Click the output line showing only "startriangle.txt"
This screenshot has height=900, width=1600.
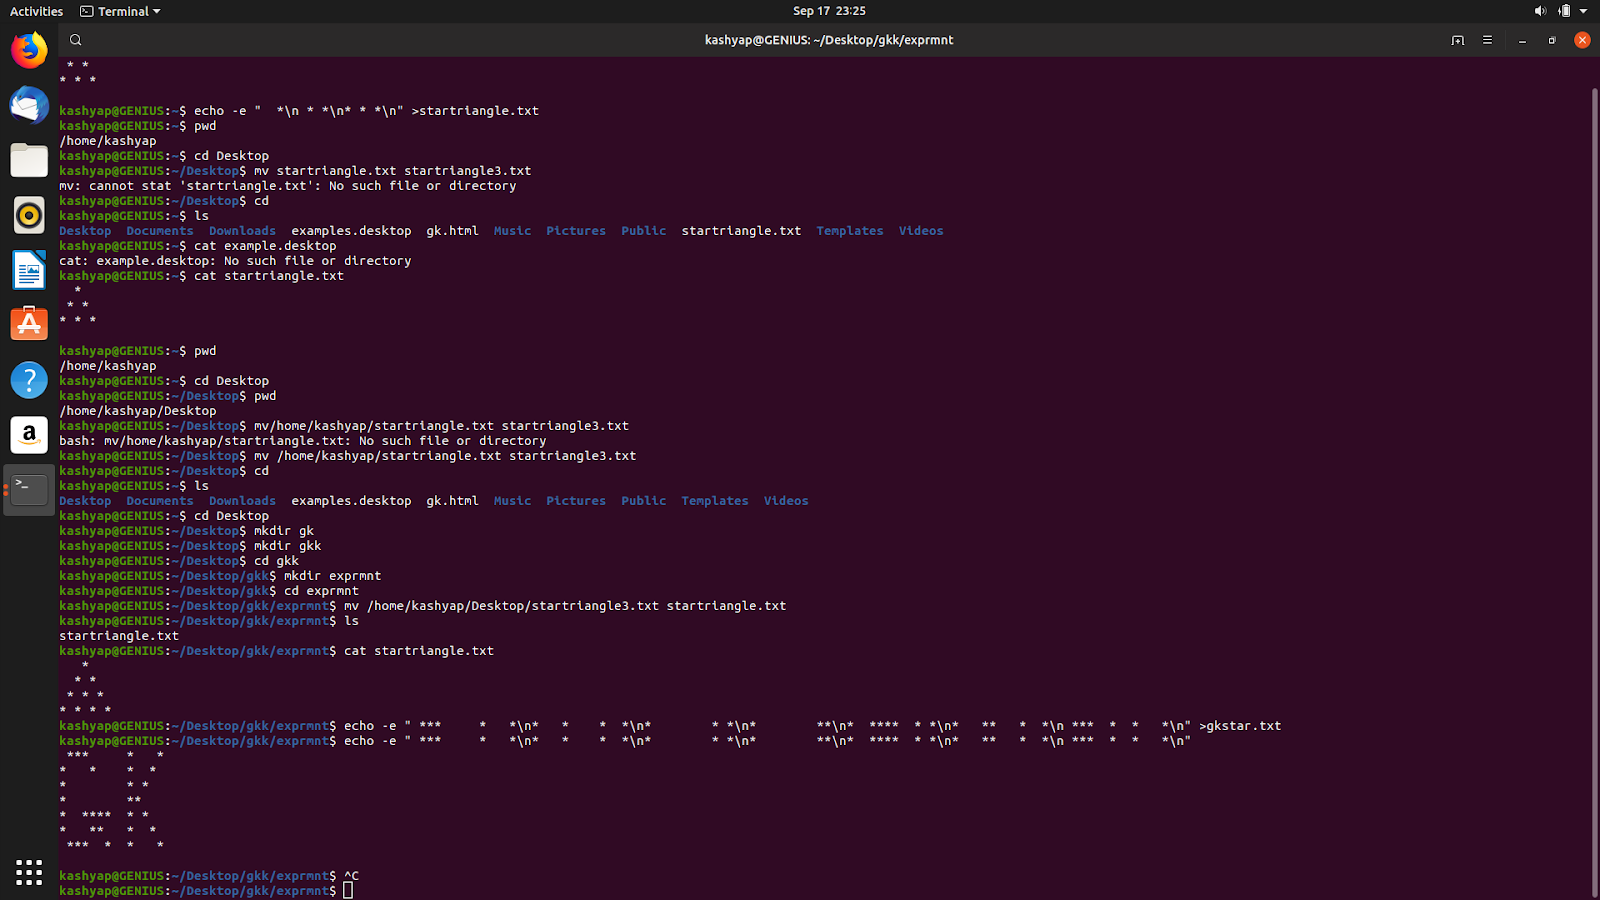tap(119, 636)
